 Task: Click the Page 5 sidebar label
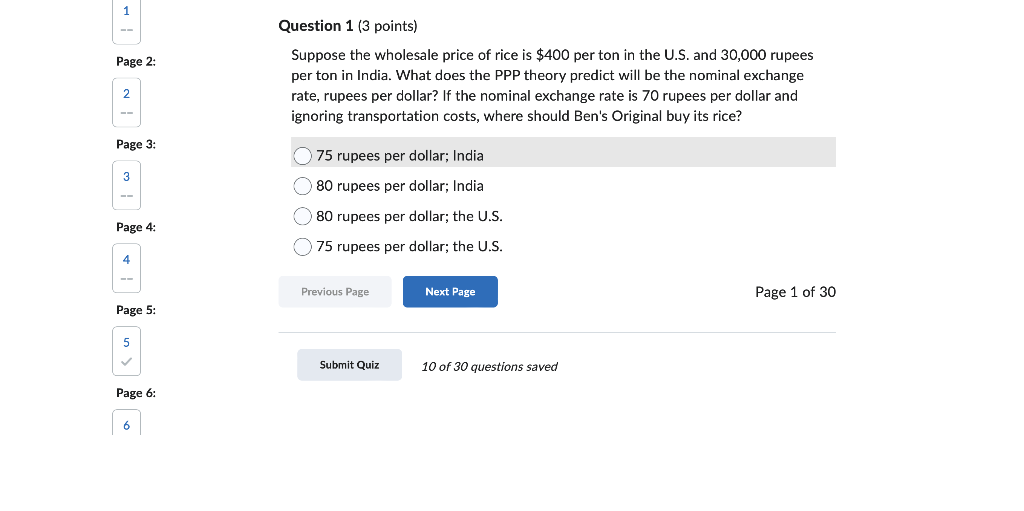(136, 310)
